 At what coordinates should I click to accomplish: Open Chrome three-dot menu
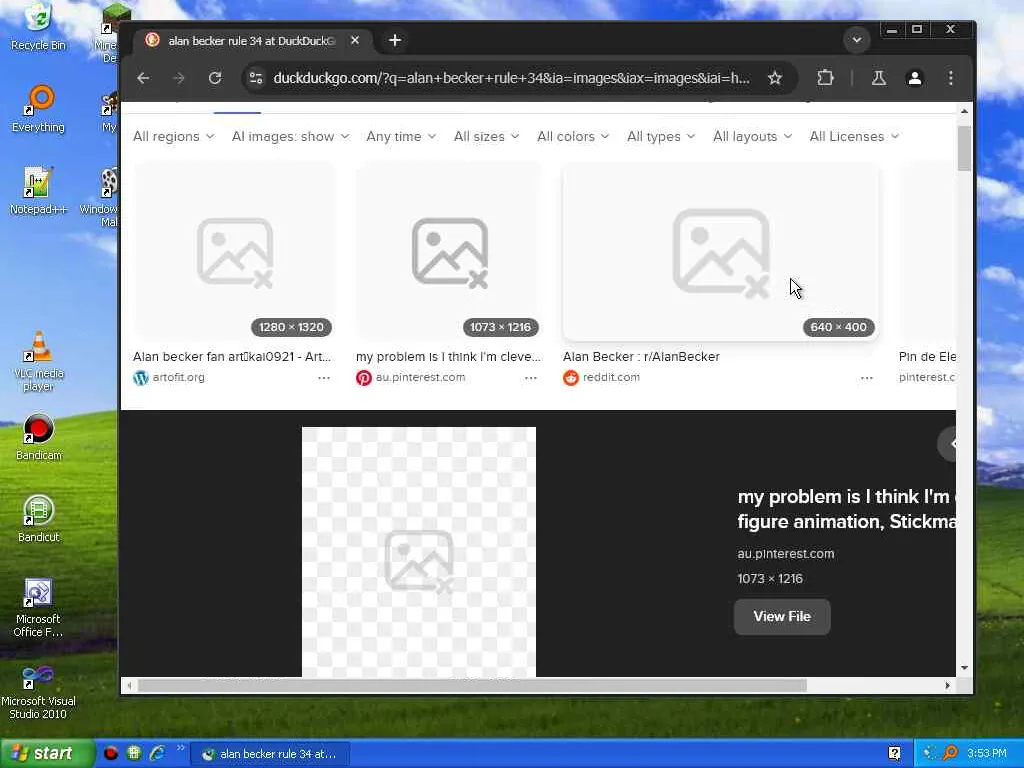coord(951,78)
